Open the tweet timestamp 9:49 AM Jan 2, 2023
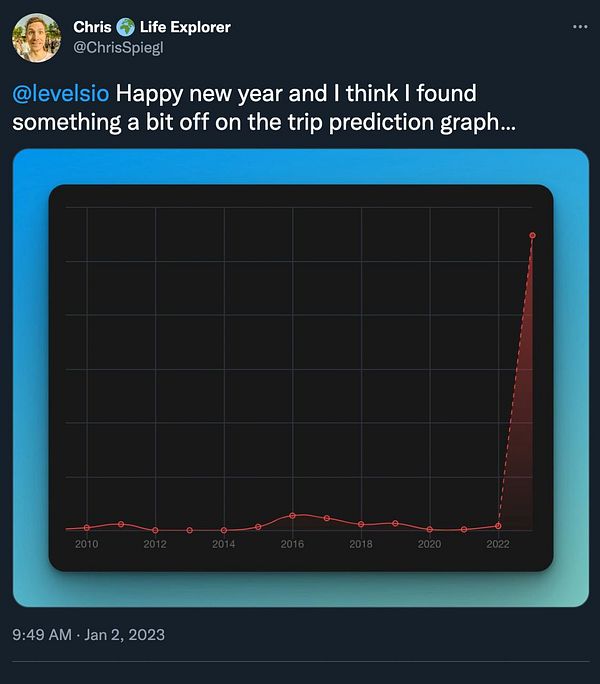 pyautogui.click(x=89, y=634)
